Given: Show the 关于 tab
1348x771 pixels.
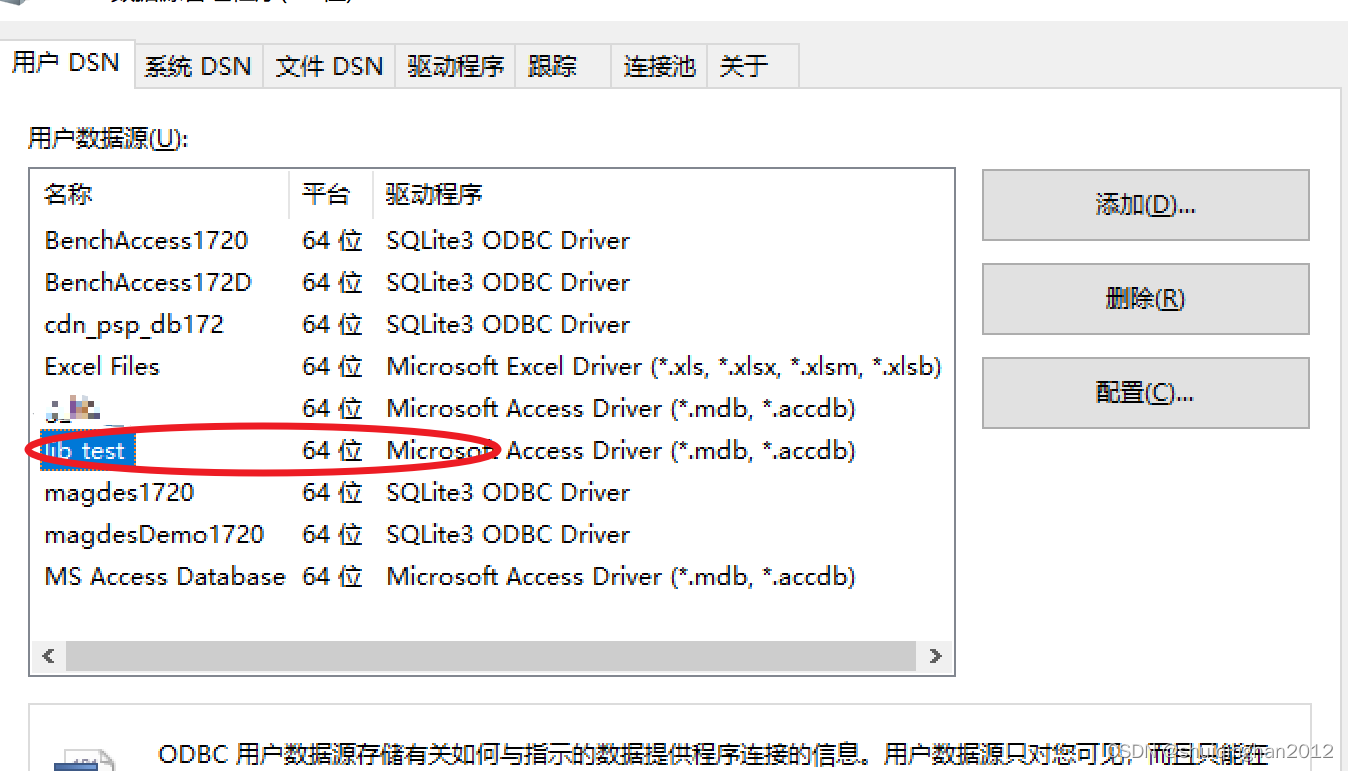Looking at the screenshot, I should tap(744, 67).
